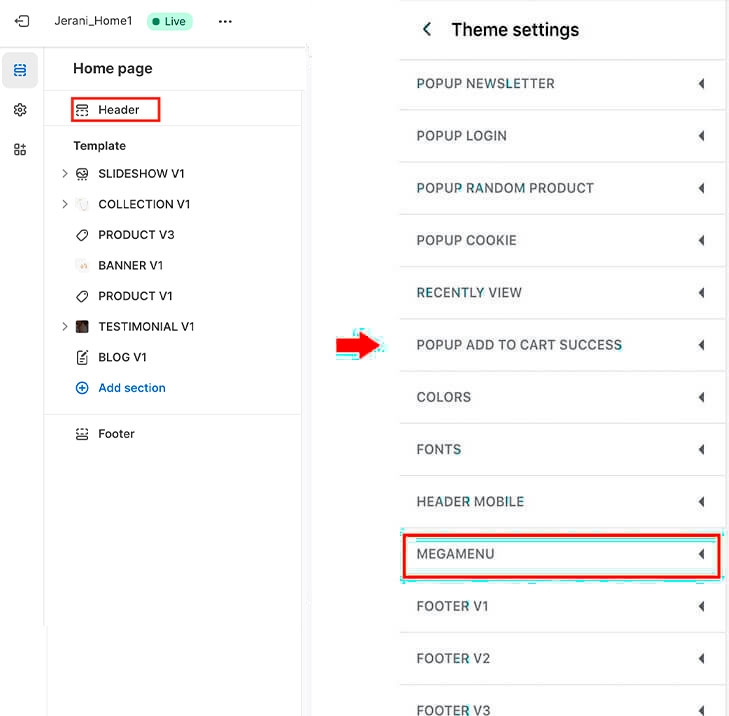
Task: Expand the COLORS settings group
Action: (x=561, y=398)
